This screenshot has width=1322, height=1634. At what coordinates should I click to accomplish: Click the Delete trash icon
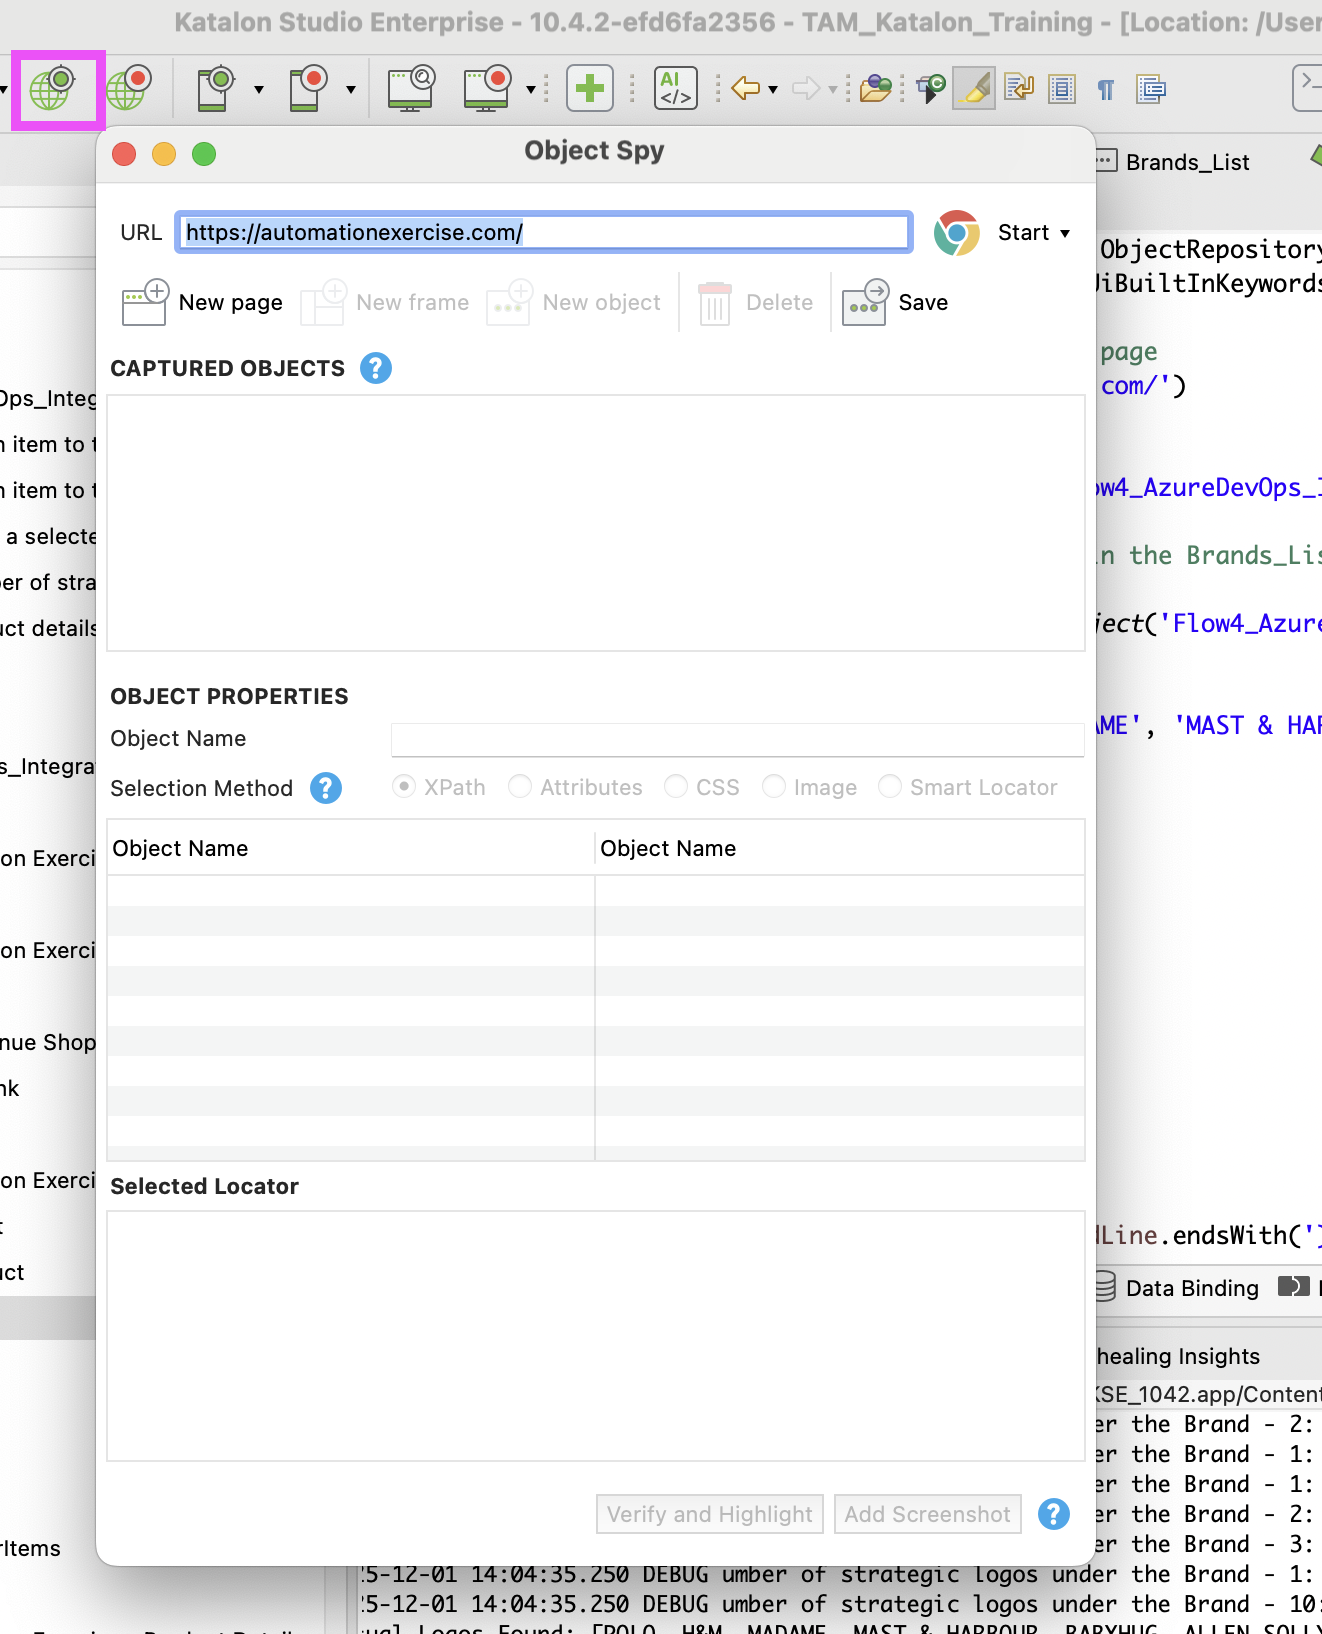pyautogui.click(x=714, y=302)
